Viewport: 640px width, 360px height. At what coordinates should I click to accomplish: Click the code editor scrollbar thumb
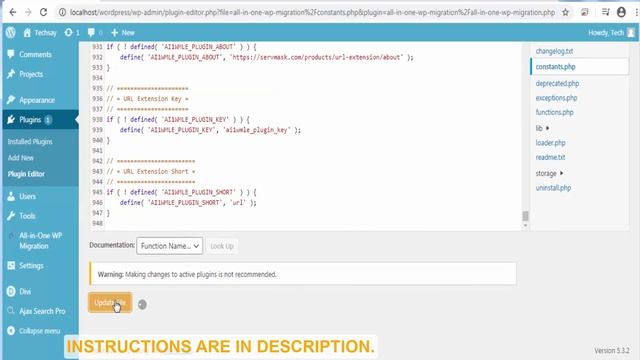tap(525, 216)
